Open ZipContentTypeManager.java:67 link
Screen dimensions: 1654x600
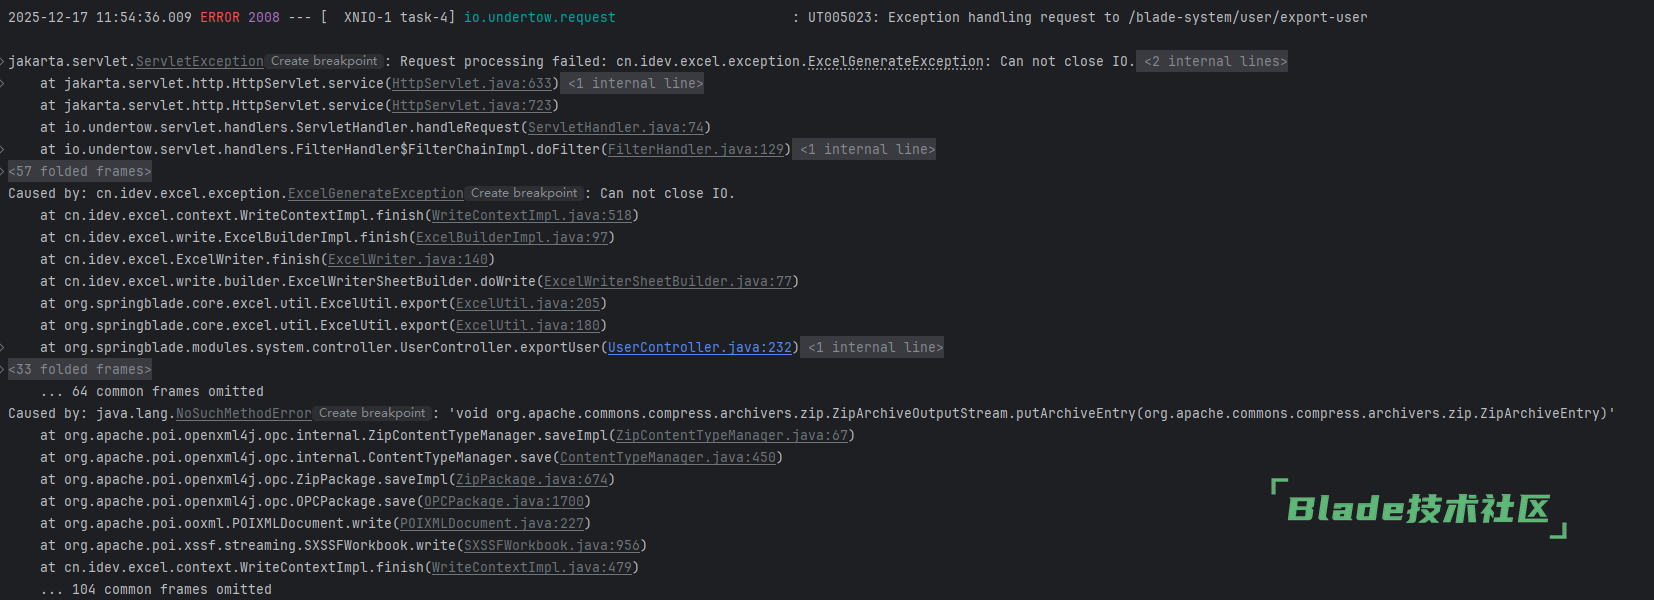pyautogui.click(x=732, y=436)
